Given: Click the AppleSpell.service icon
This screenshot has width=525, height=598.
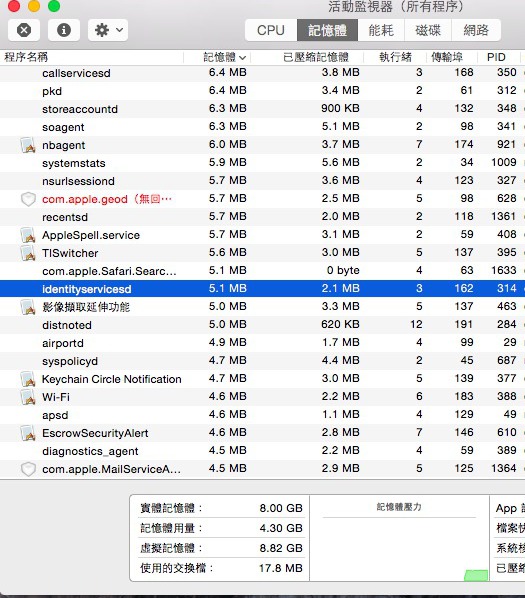Looking at the screenshot, I should pyautogui.click(x=28, y=235).
